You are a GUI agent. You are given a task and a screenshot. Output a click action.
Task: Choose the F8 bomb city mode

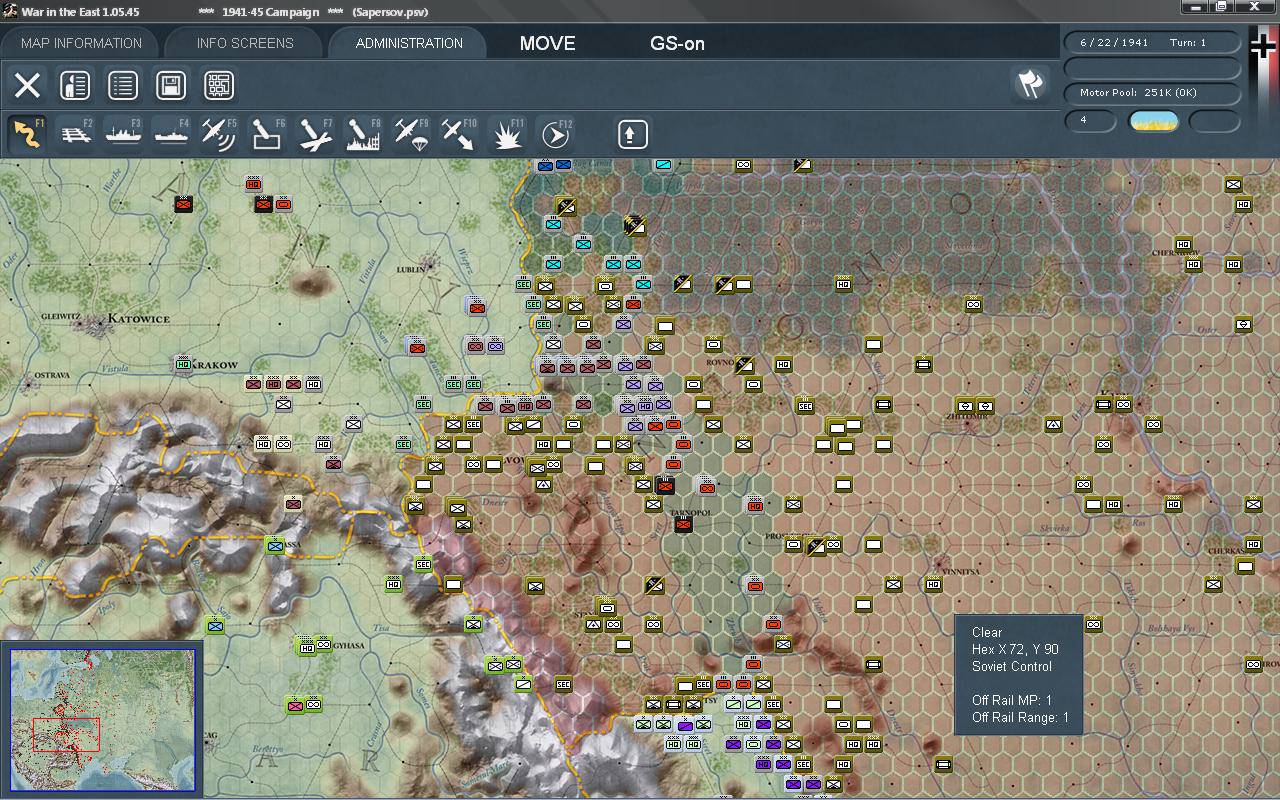(x=363, y=134)
